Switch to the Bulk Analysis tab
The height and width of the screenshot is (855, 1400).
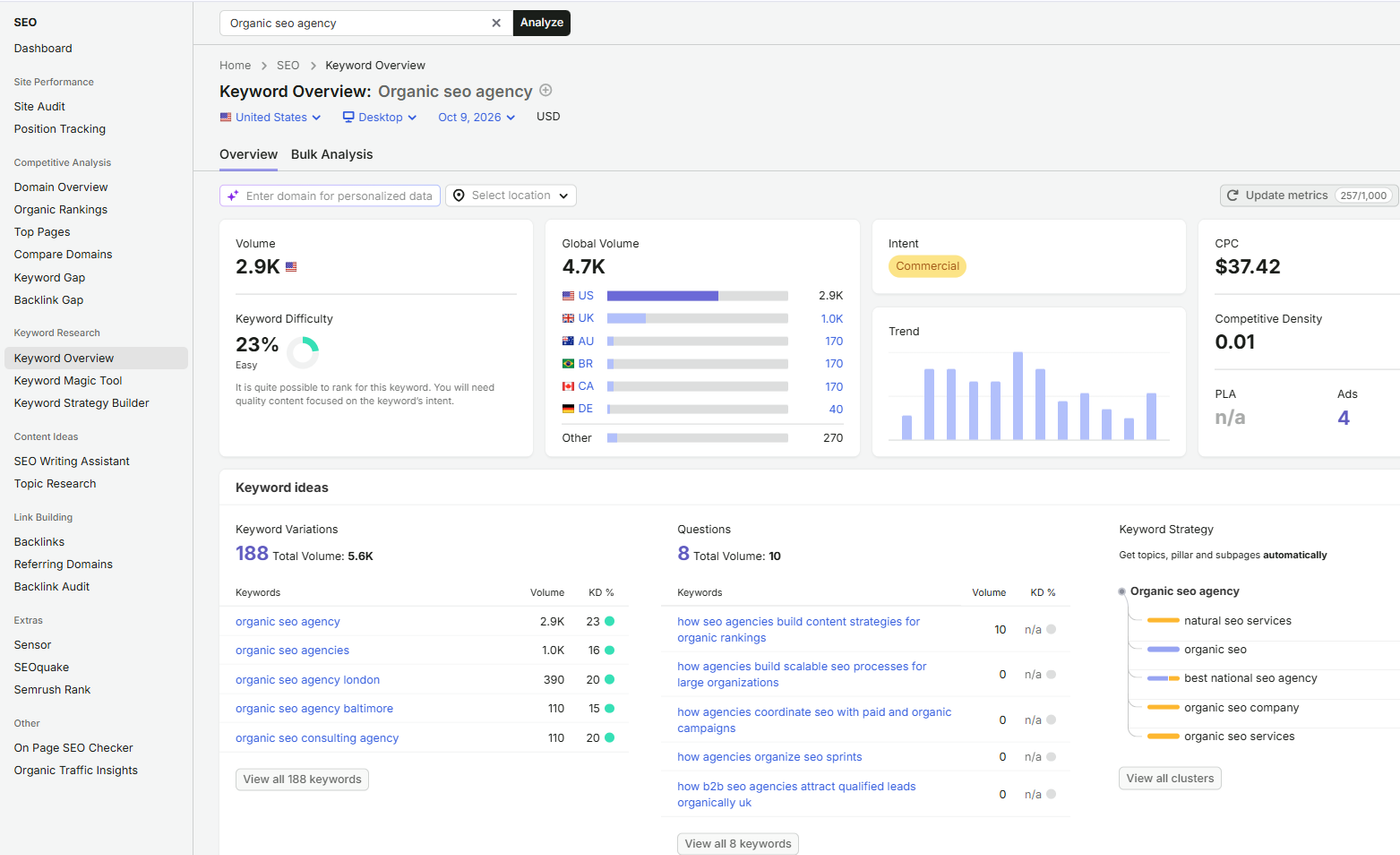[x=332, y=155]
